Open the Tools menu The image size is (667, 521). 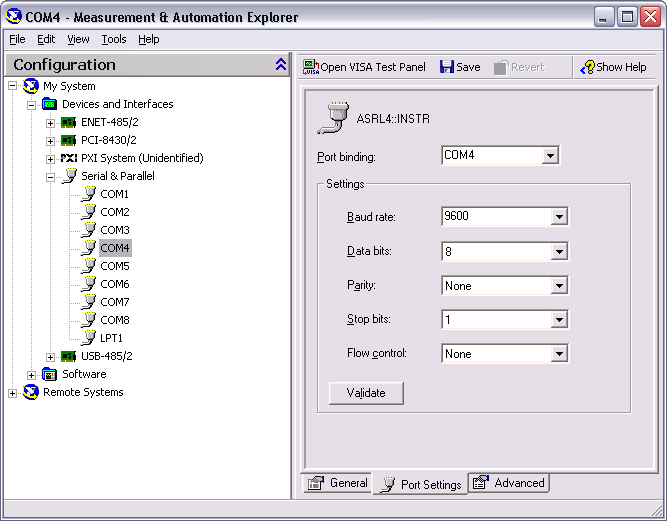(x=114, y=39)
